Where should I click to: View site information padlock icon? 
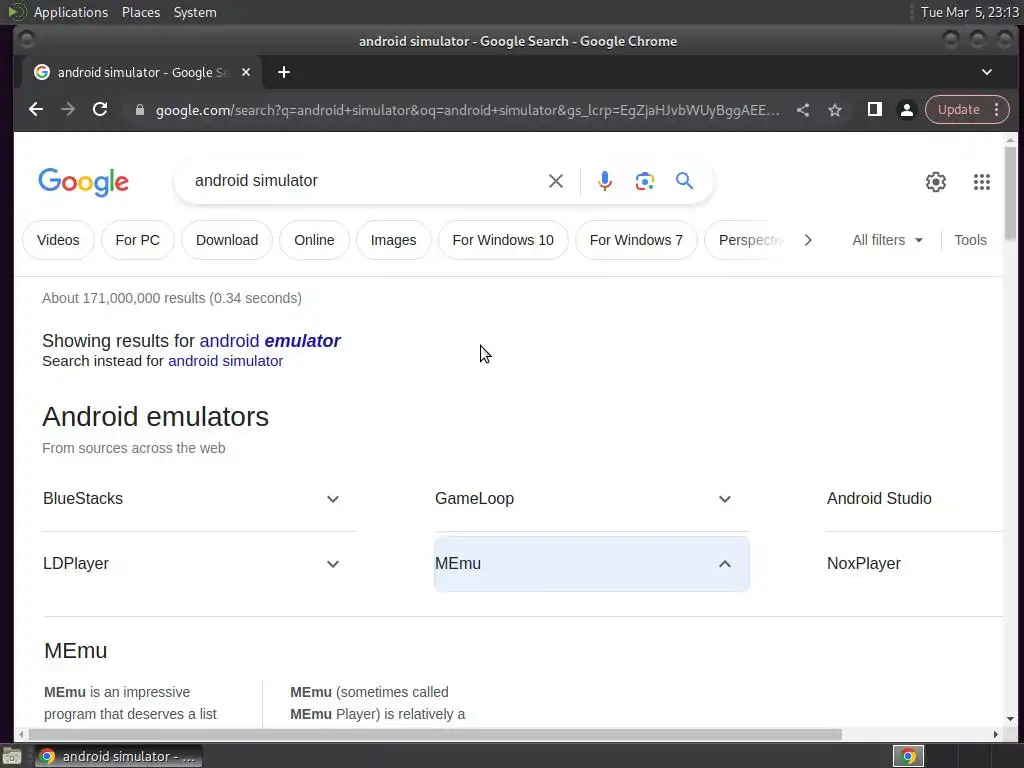tap(140, 110)
